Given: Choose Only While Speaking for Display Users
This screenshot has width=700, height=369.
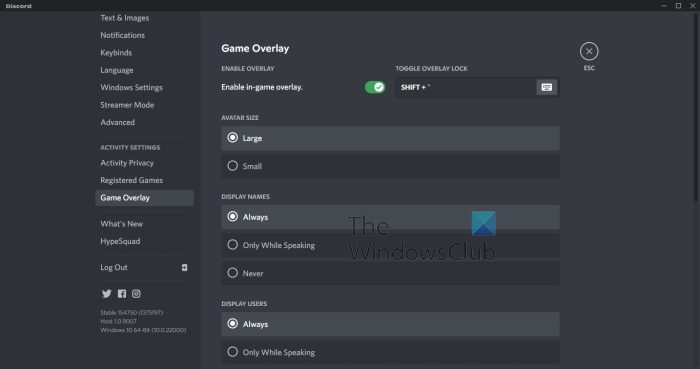Looking at the screenshot, I should [390, 352].
